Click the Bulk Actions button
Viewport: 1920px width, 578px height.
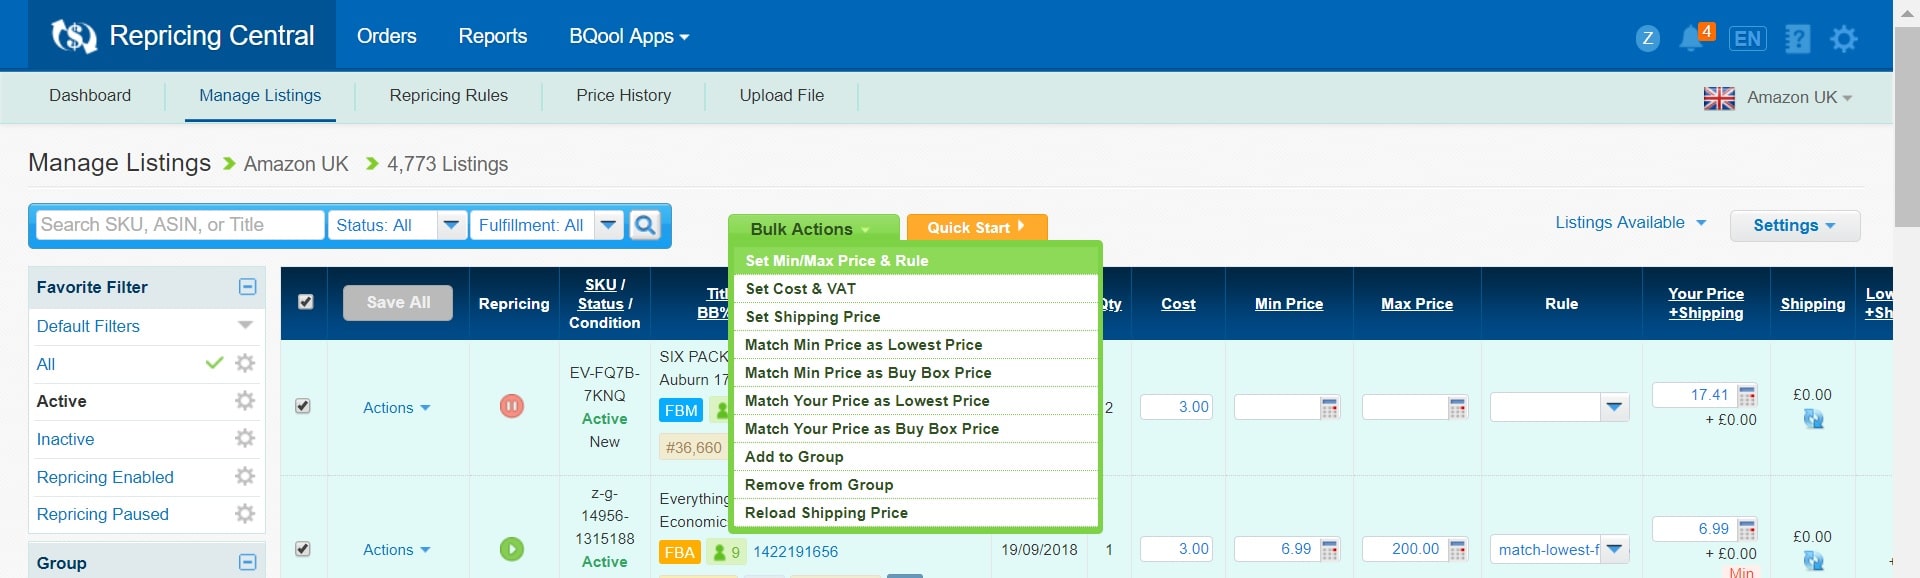point(813,228)
